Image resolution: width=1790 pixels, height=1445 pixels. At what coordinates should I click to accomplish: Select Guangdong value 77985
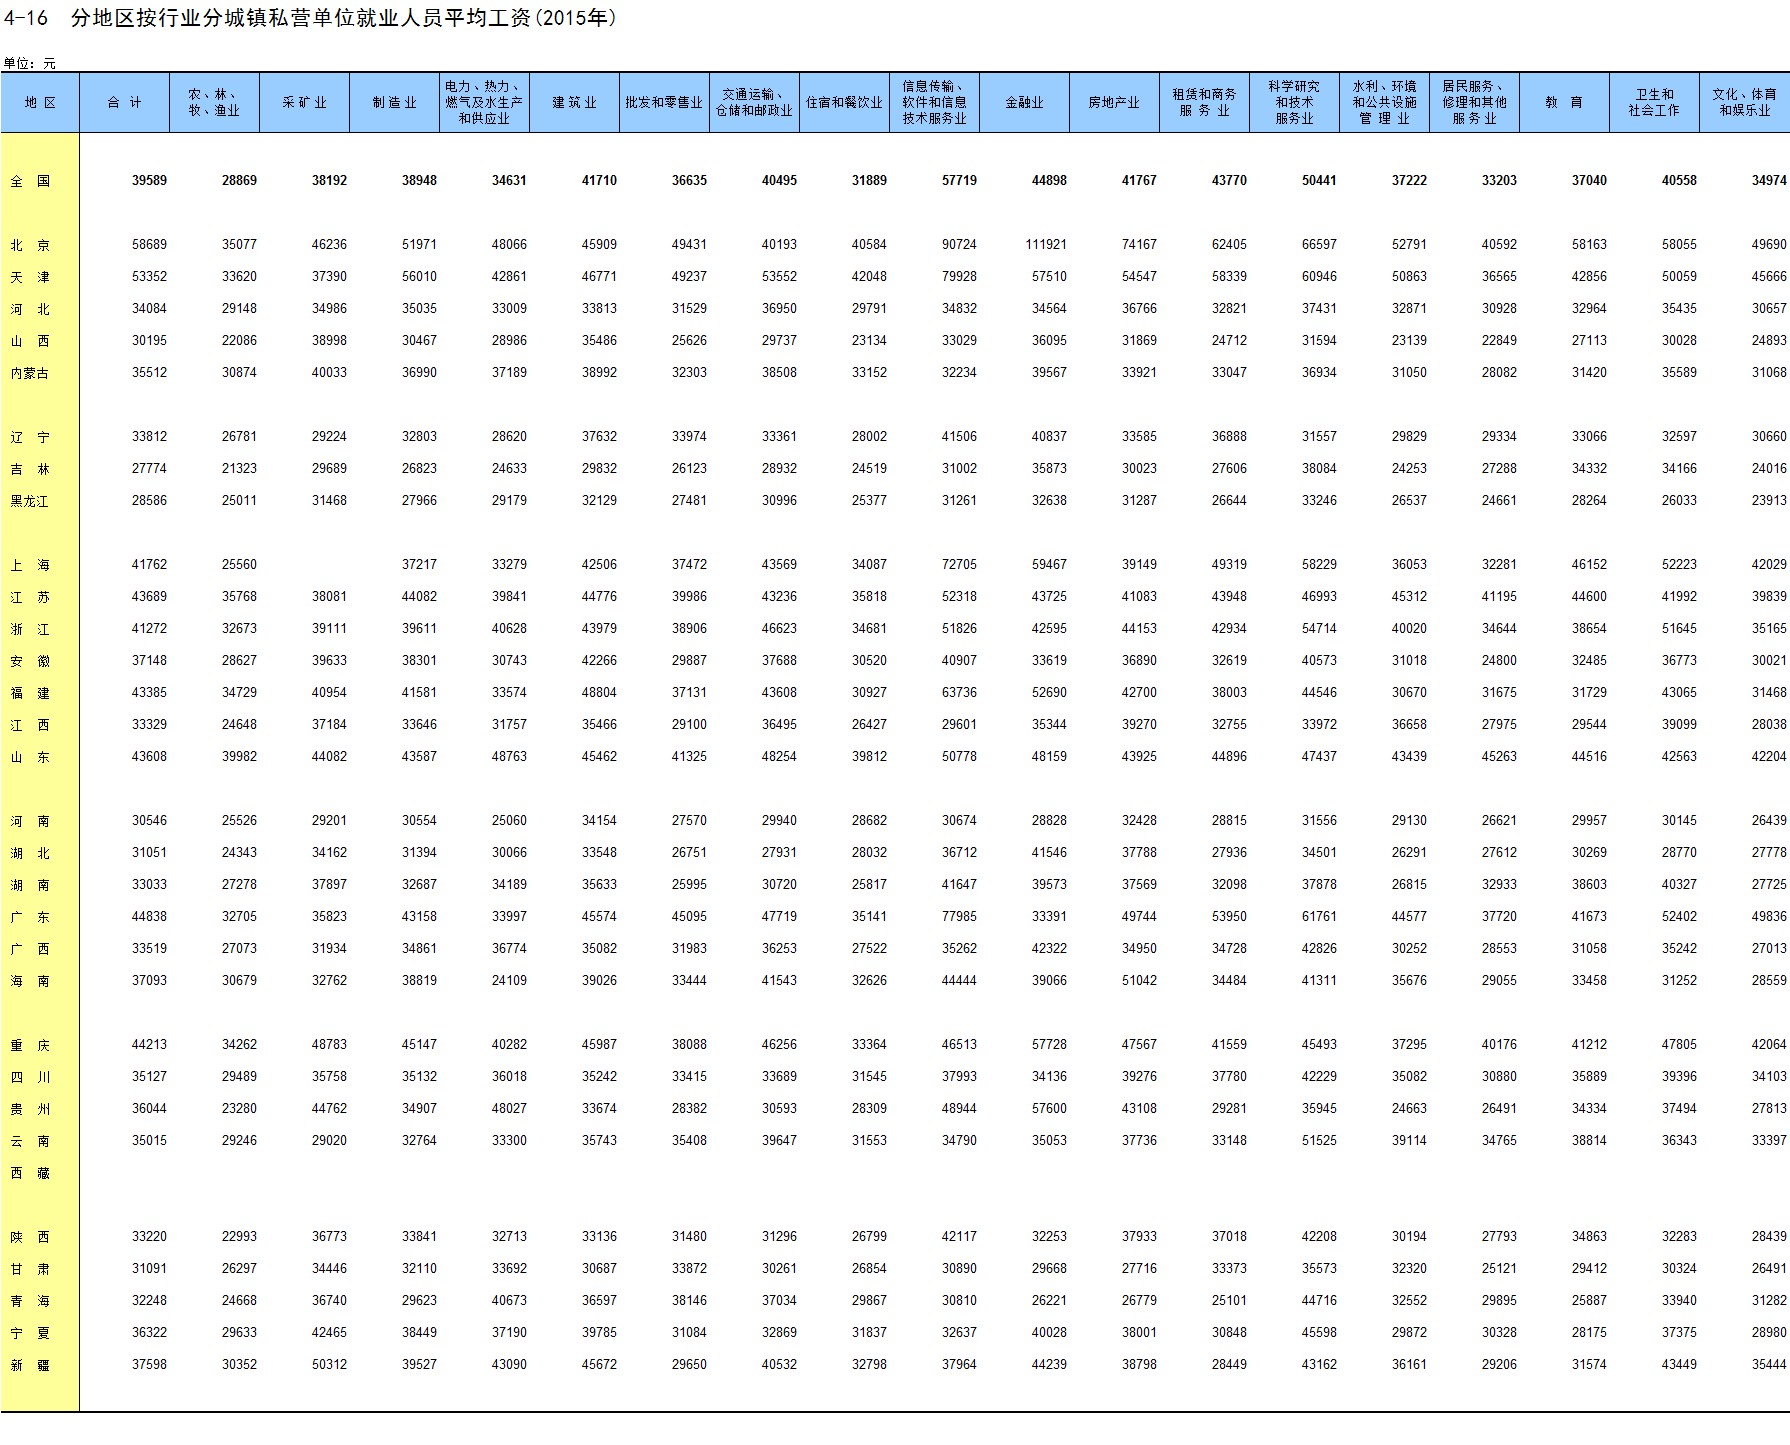[959, 917]
